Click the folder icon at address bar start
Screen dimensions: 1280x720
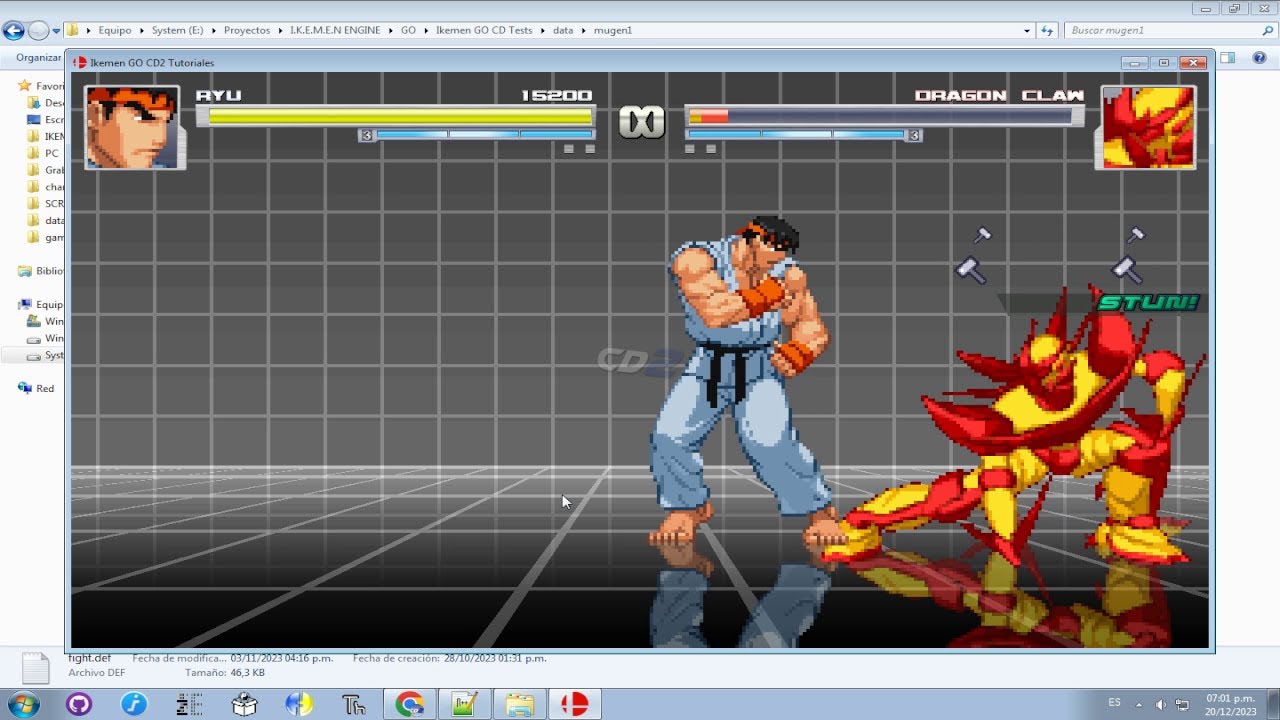pos(73,30)
